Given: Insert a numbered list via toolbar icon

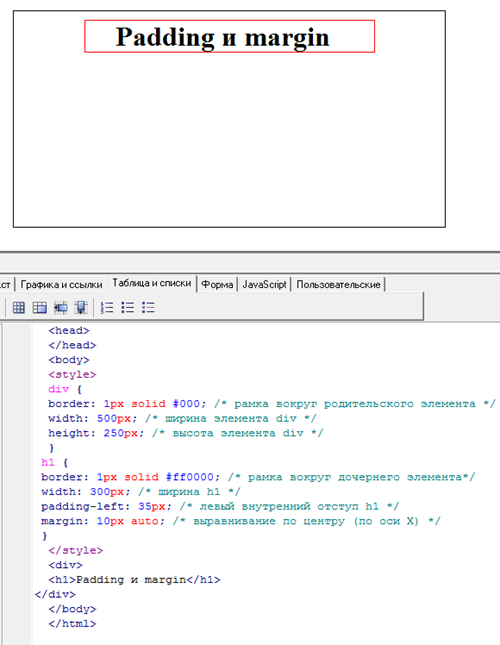Looking at the screenshot, I should point(107,307).
